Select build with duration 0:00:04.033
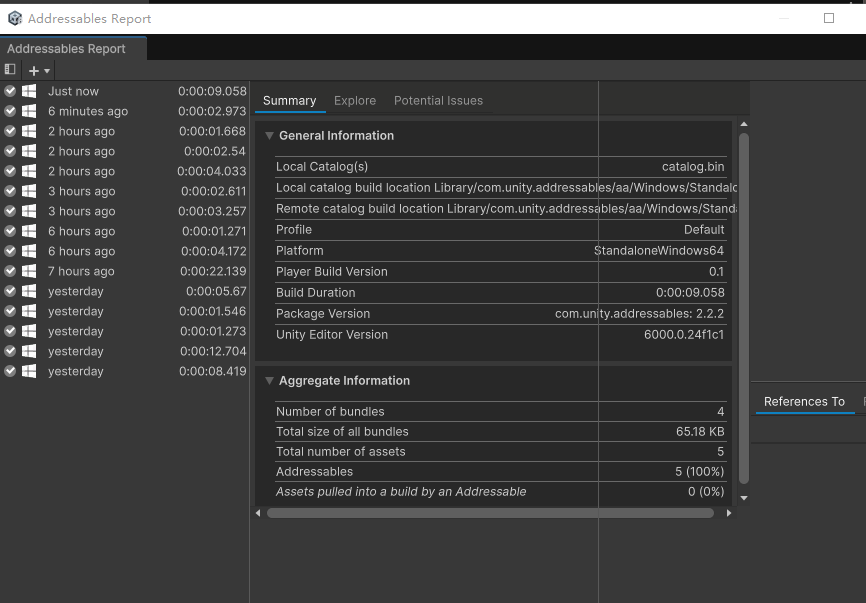866x603 pixels. coord(125,171)
